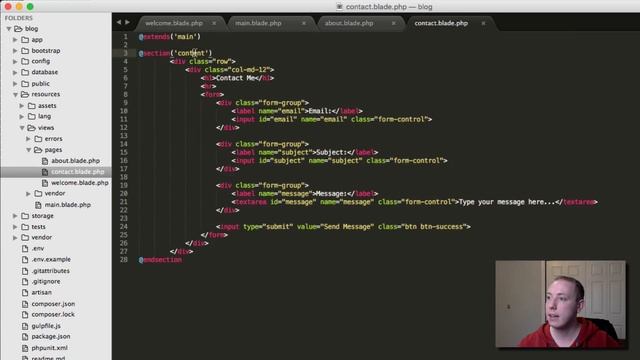
Task: Collapse the views folder arrow
Action: click(22, 128)
